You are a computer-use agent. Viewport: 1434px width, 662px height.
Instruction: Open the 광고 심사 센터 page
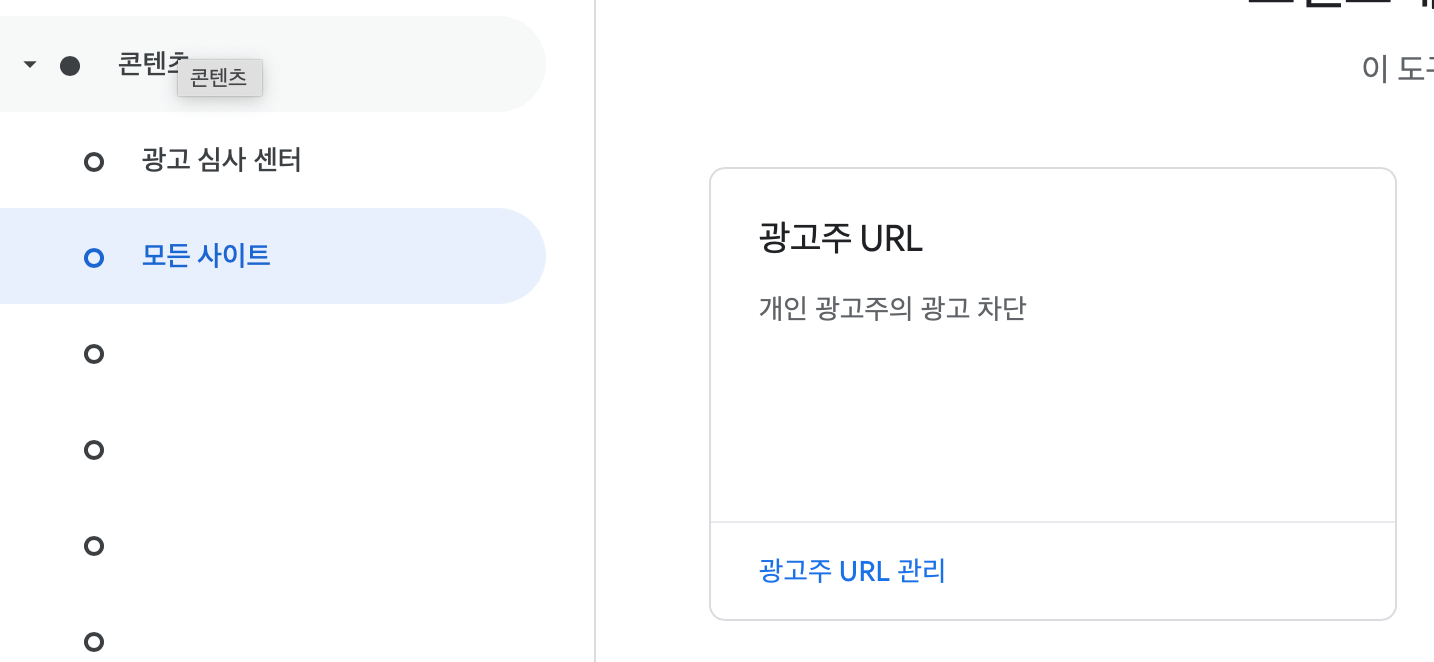point(220,160)
